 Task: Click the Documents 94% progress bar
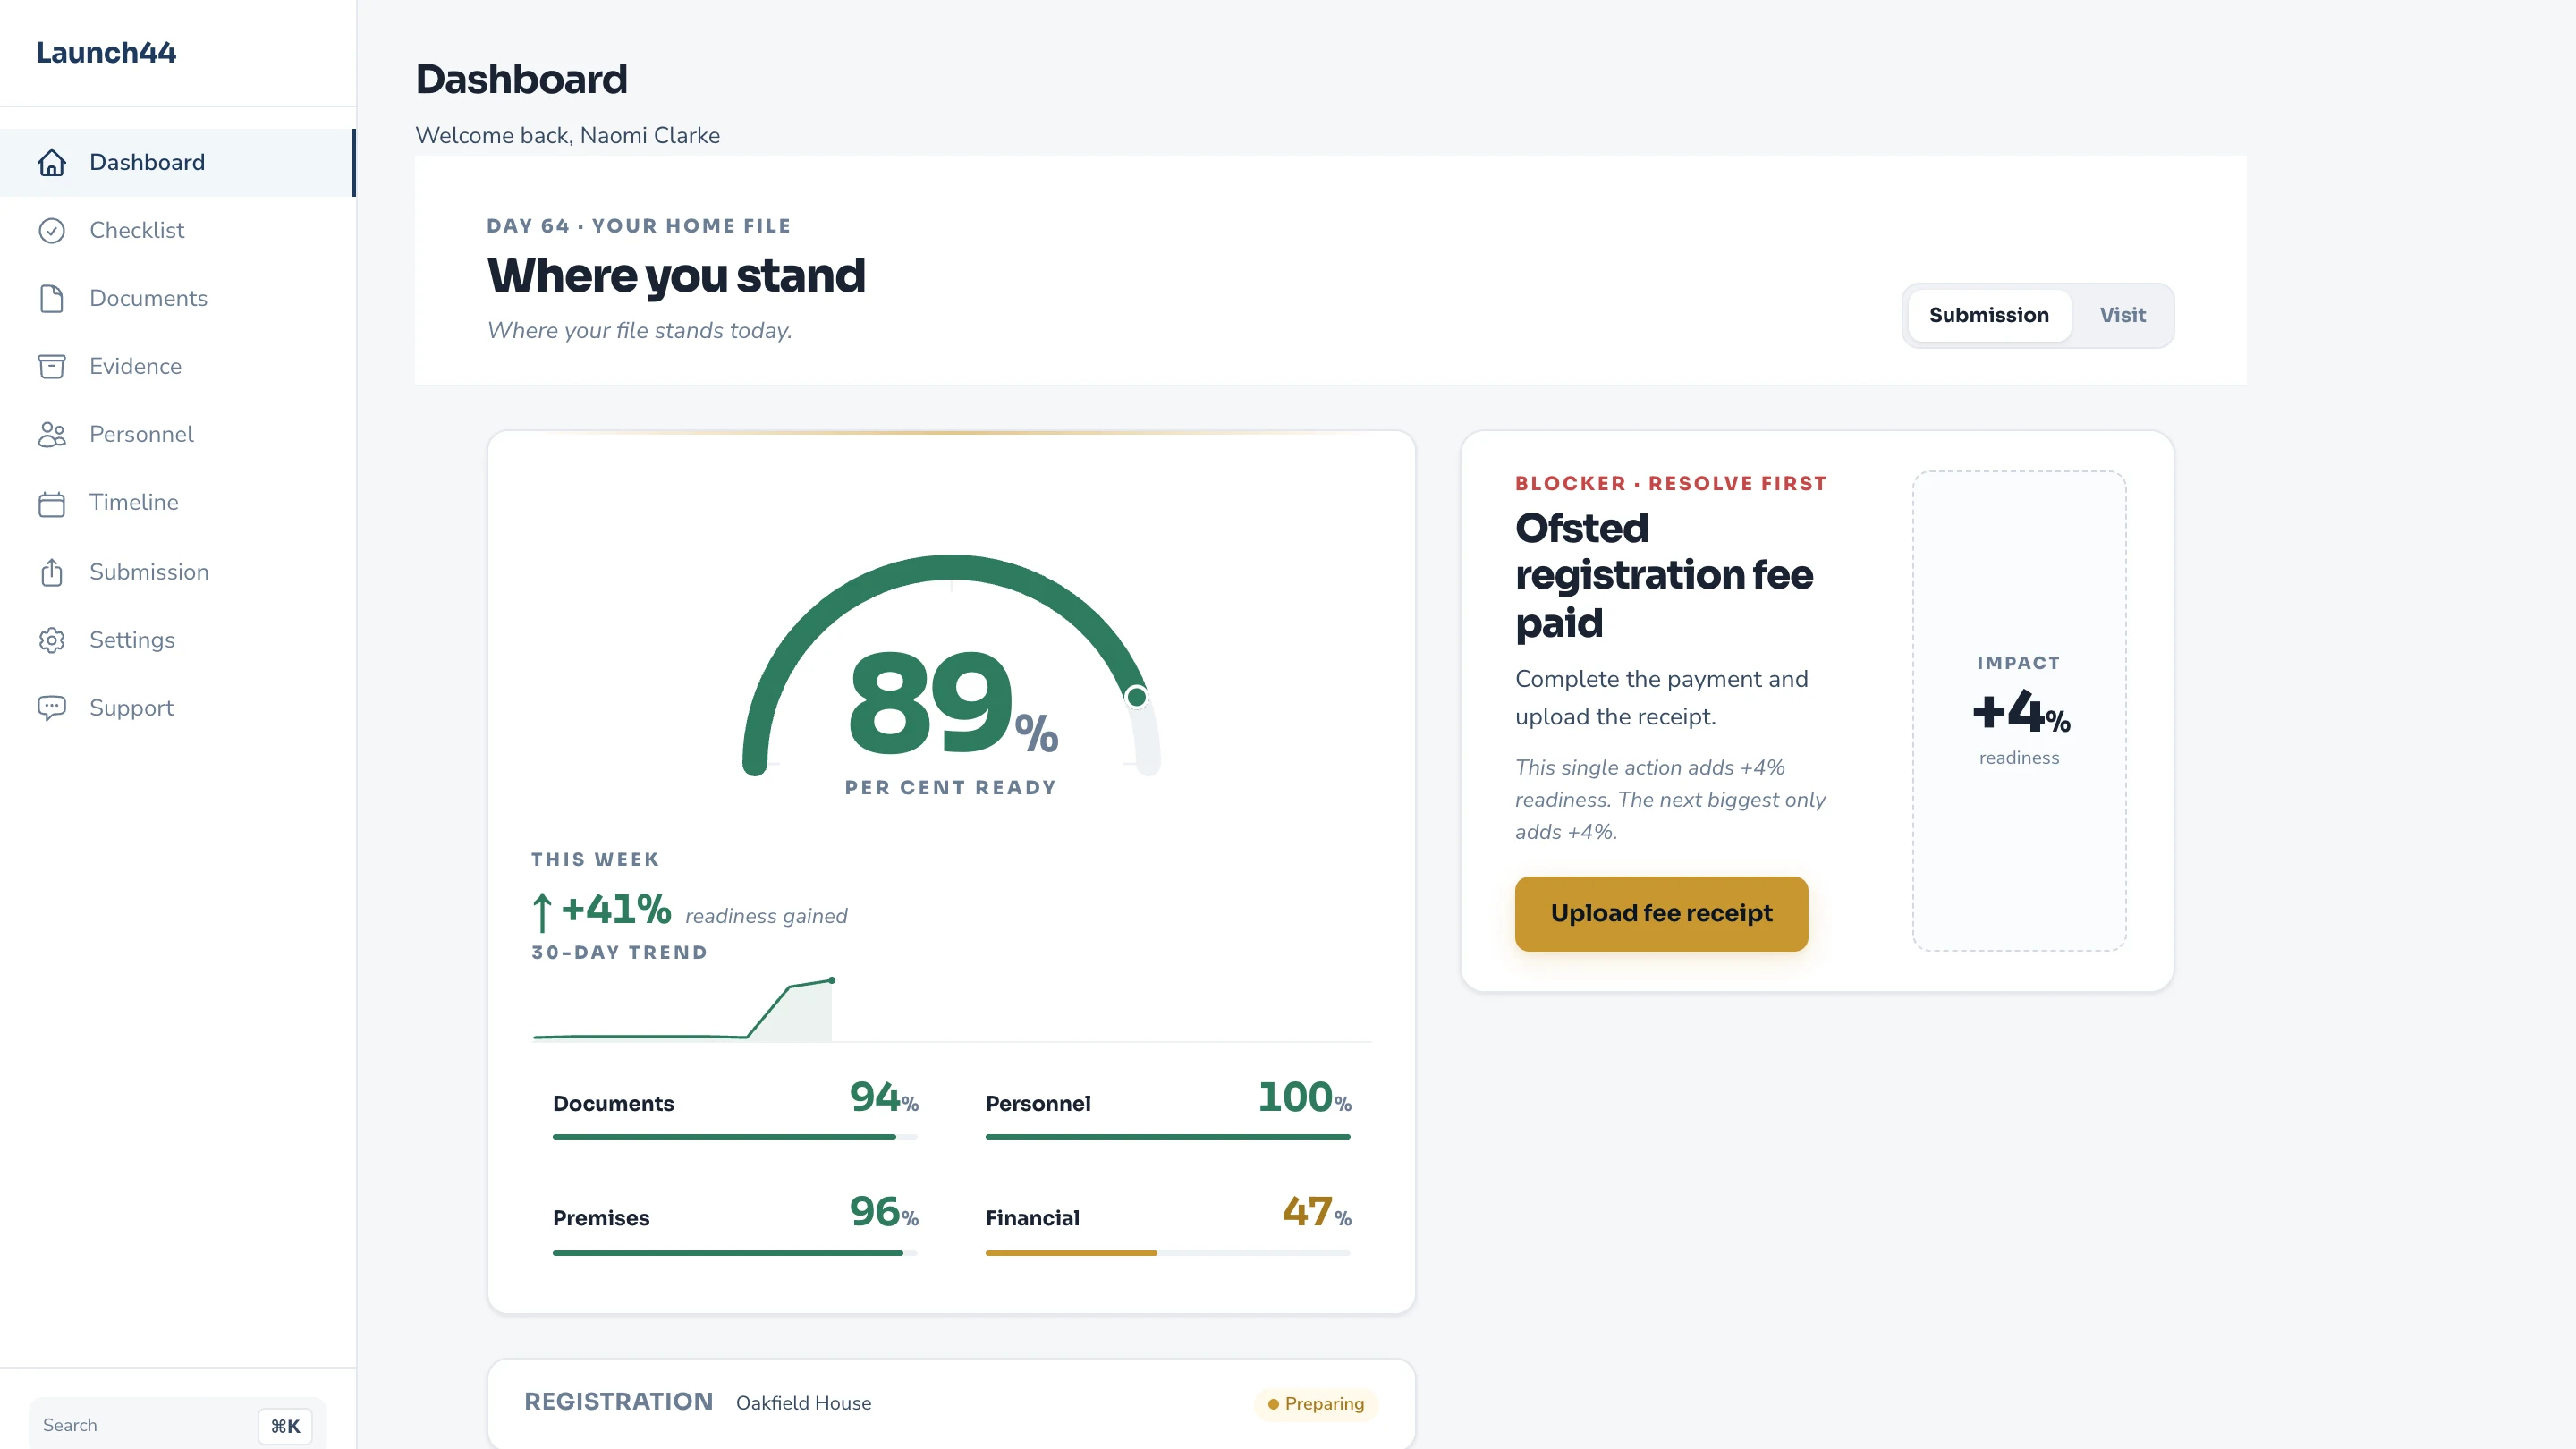[735, 1136]
